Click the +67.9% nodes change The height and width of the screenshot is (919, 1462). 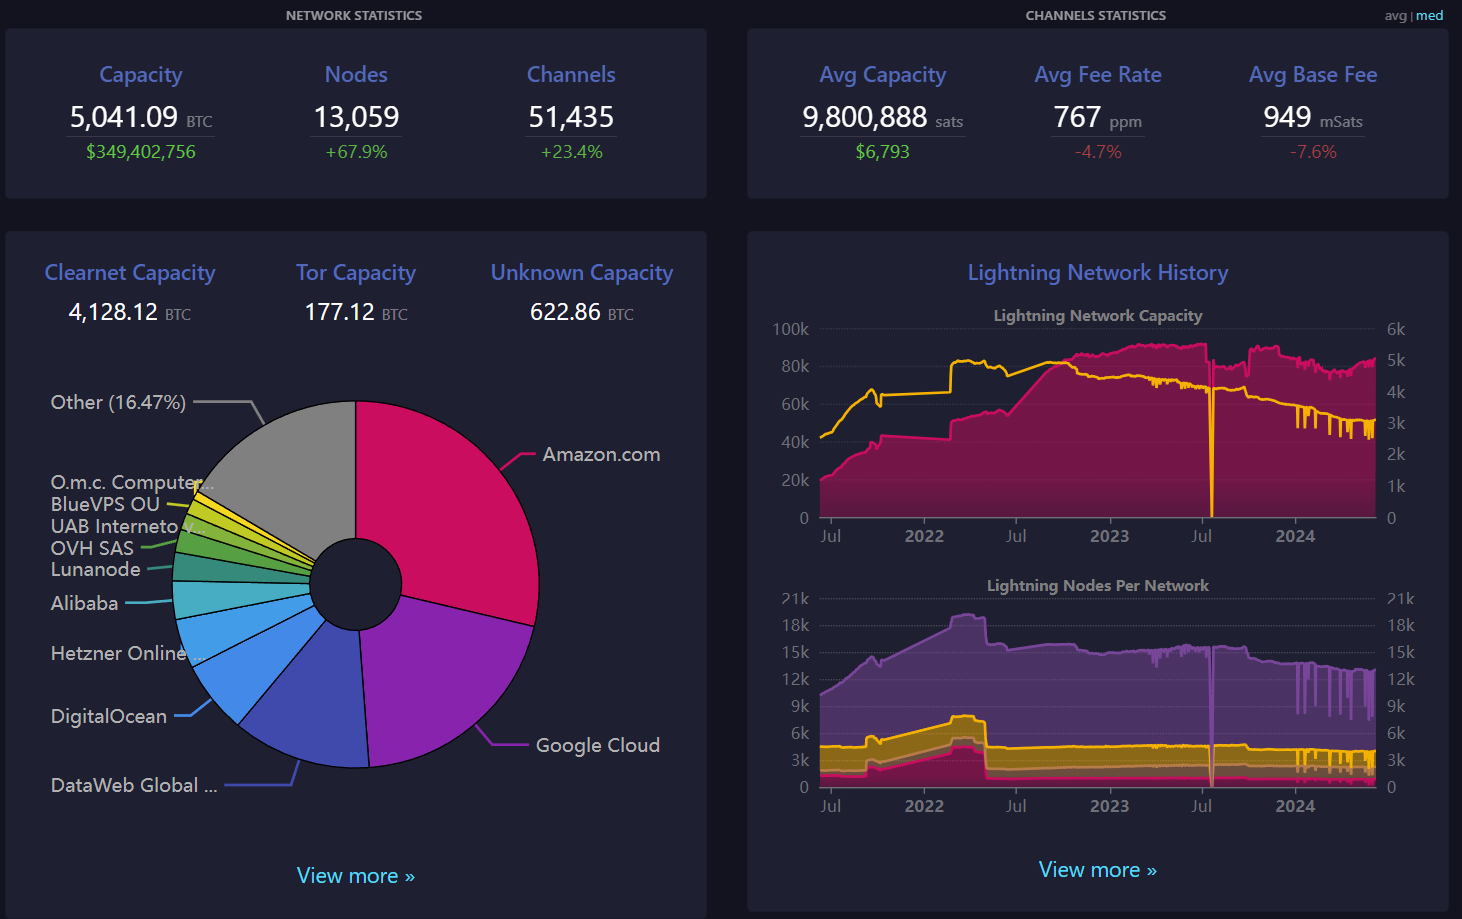[x=356, y=152]
